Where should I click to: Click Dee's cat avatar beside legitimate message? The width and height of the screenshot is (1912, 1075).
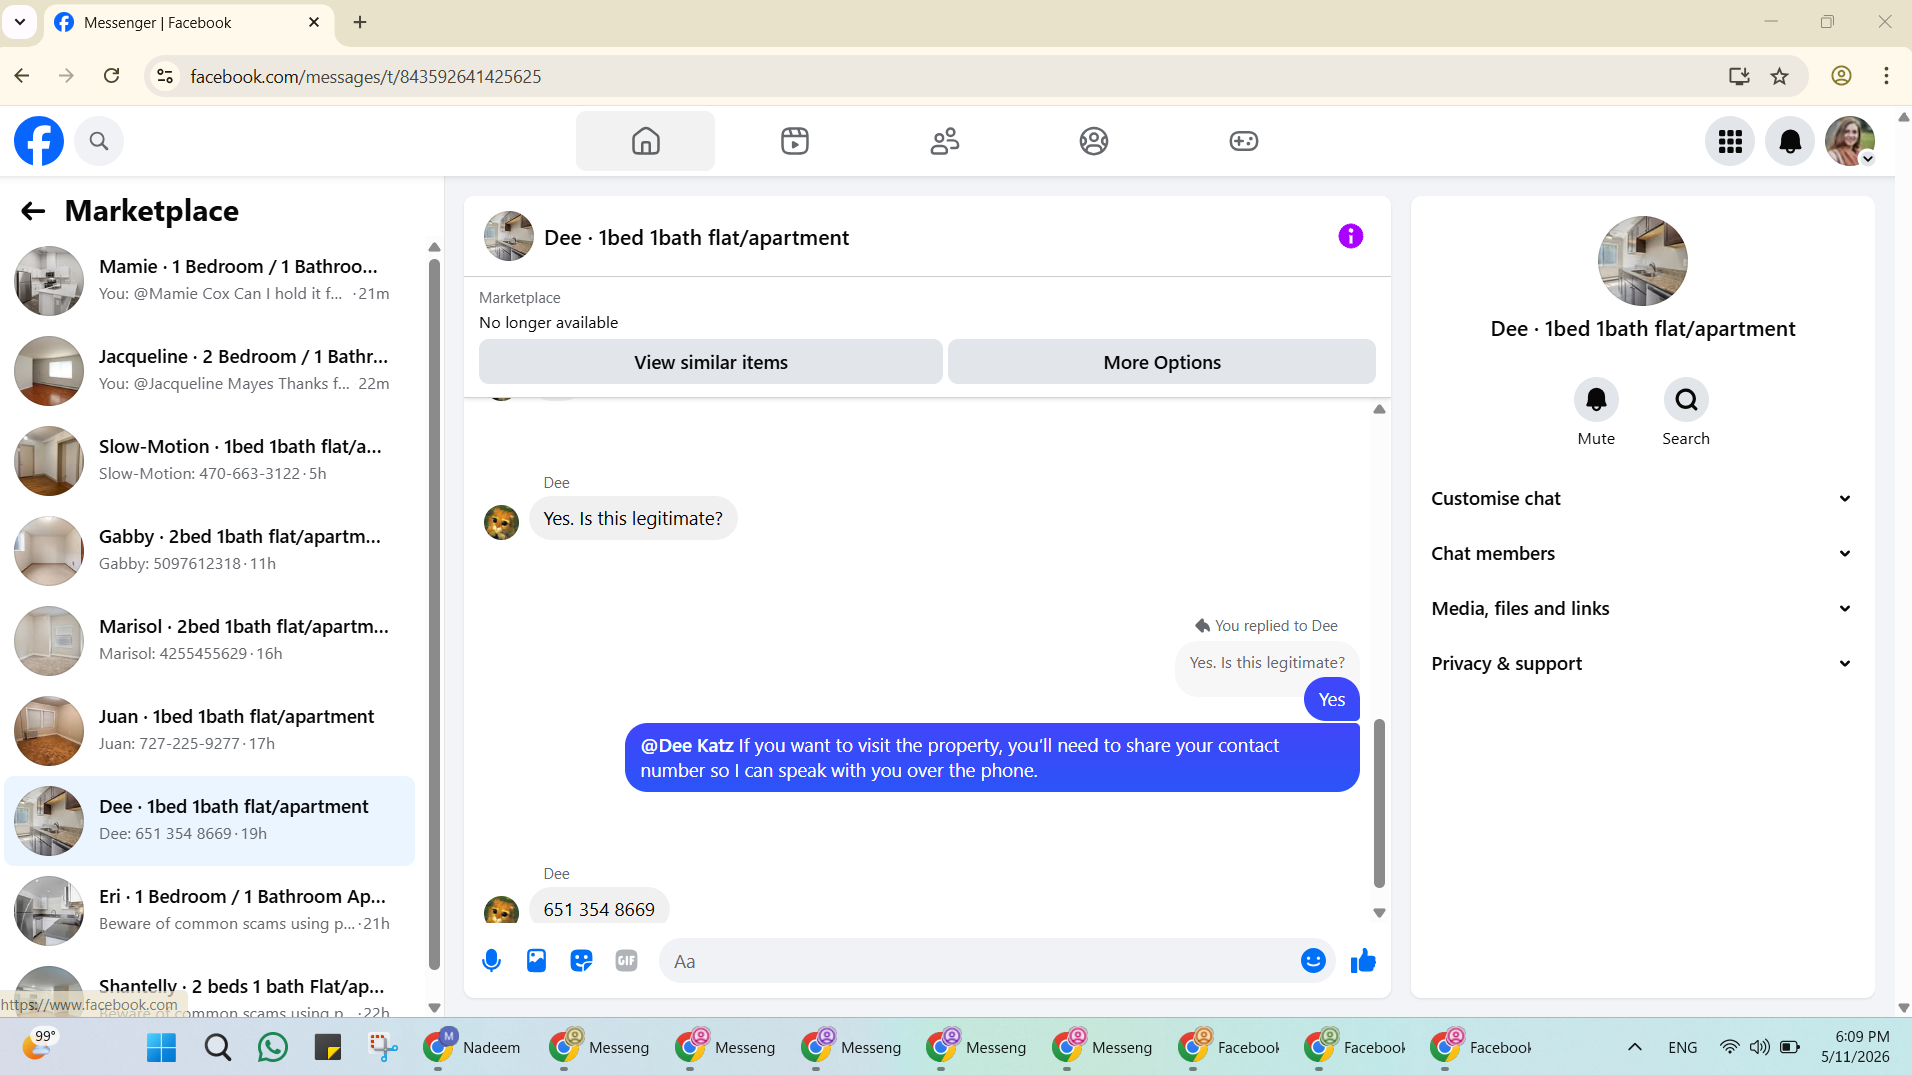(x=501, y=521)
